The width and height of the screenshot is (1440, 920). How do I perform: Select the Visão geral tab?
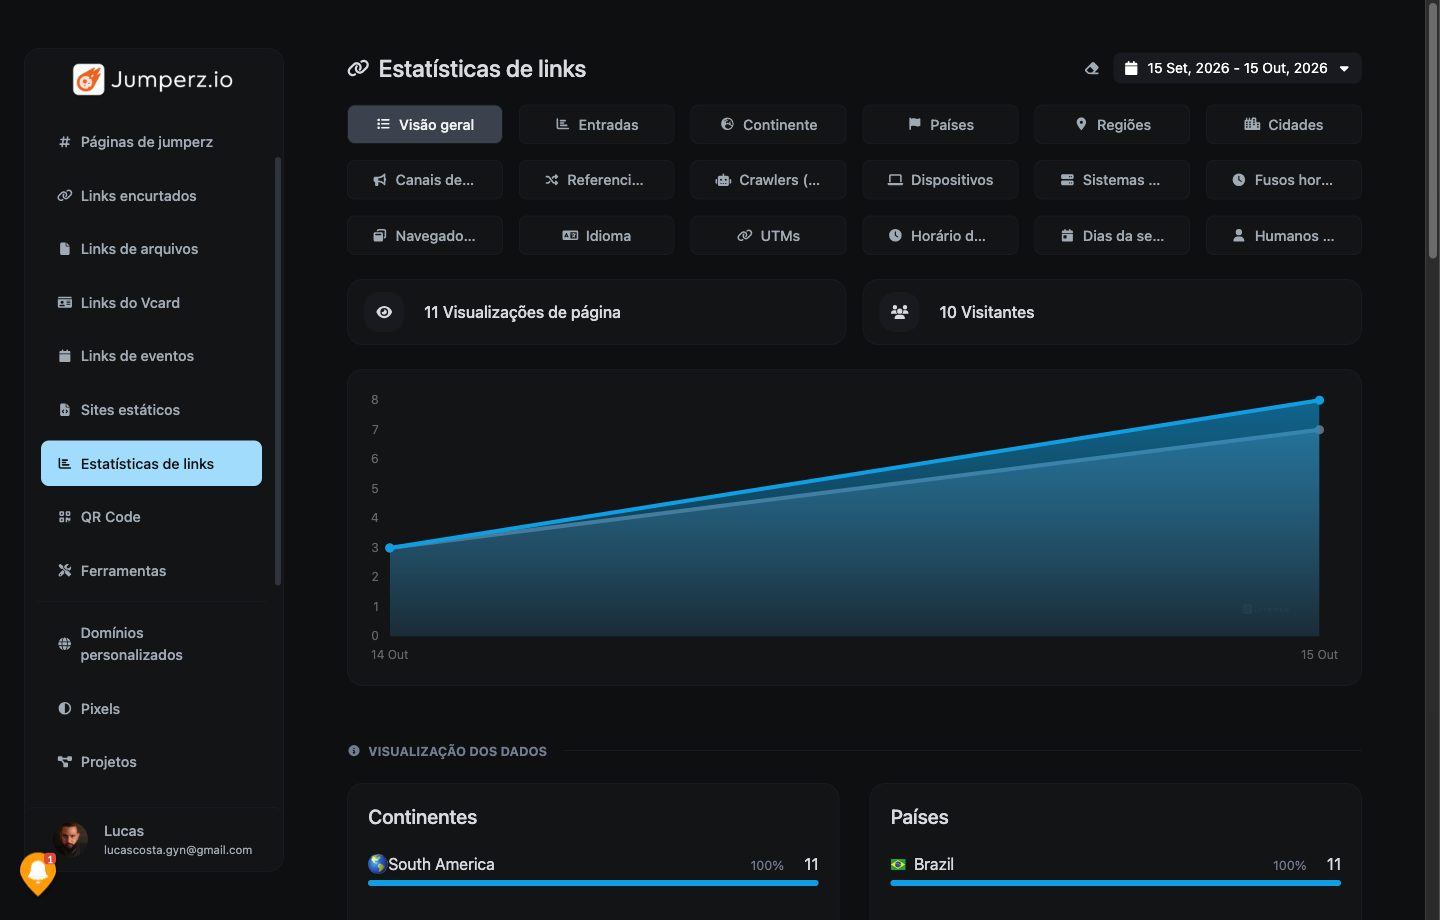coord(425,124)
